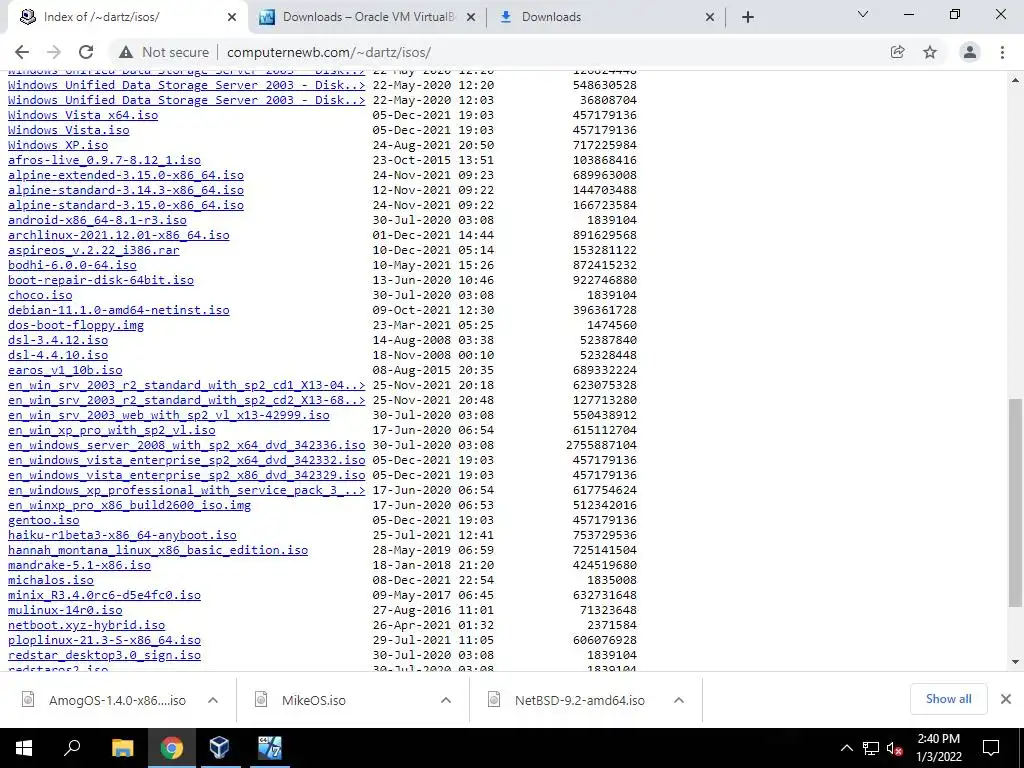Open the Chrome profile avatar menu
Image resolution: width=1024 pixels, height=768 pixels.
(x=970, y=52)
